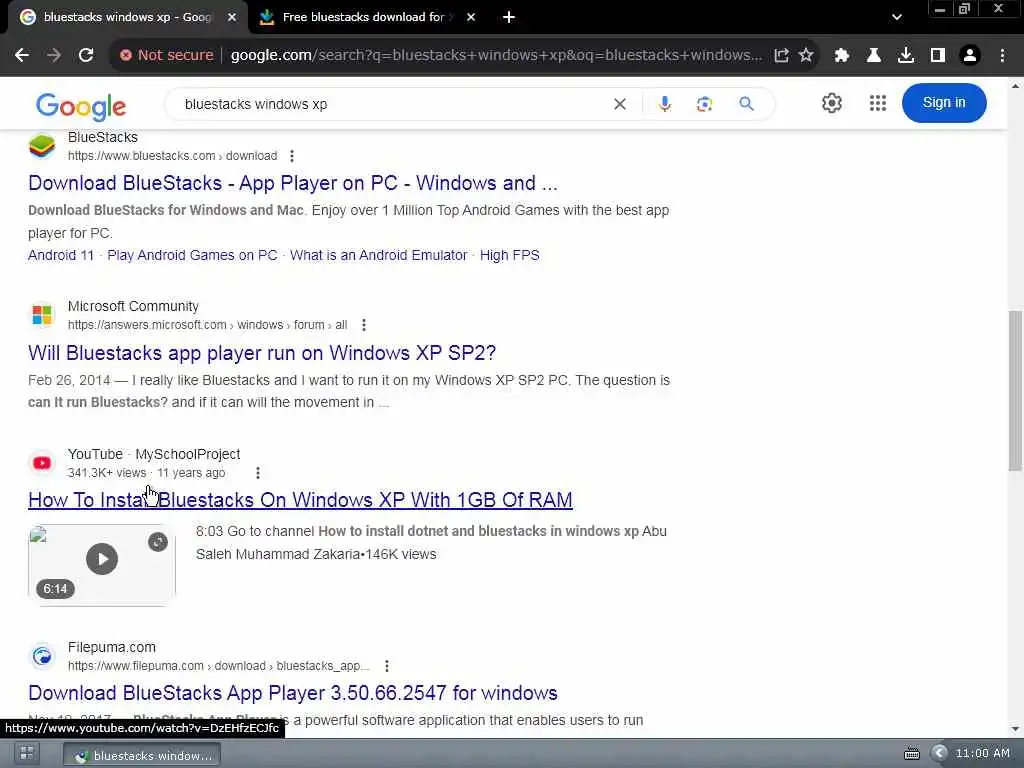Go back using the browser back arrow
This screenshot has height=768, width=1024.
[x=22, y=56]
